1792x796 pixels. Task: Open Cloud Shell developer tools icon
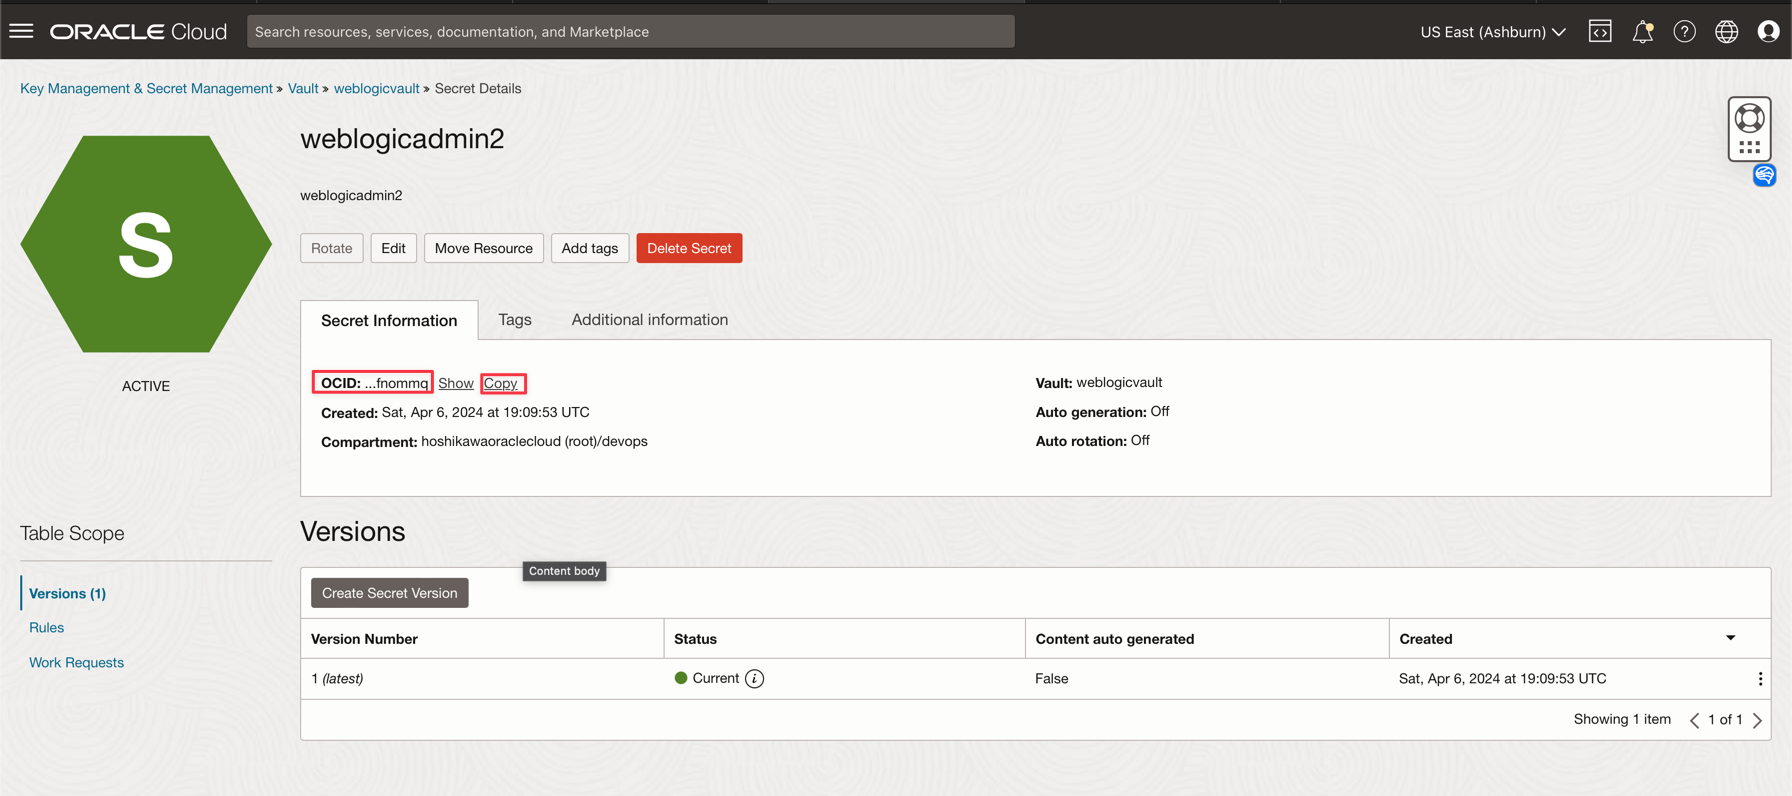pos(1600,32)
